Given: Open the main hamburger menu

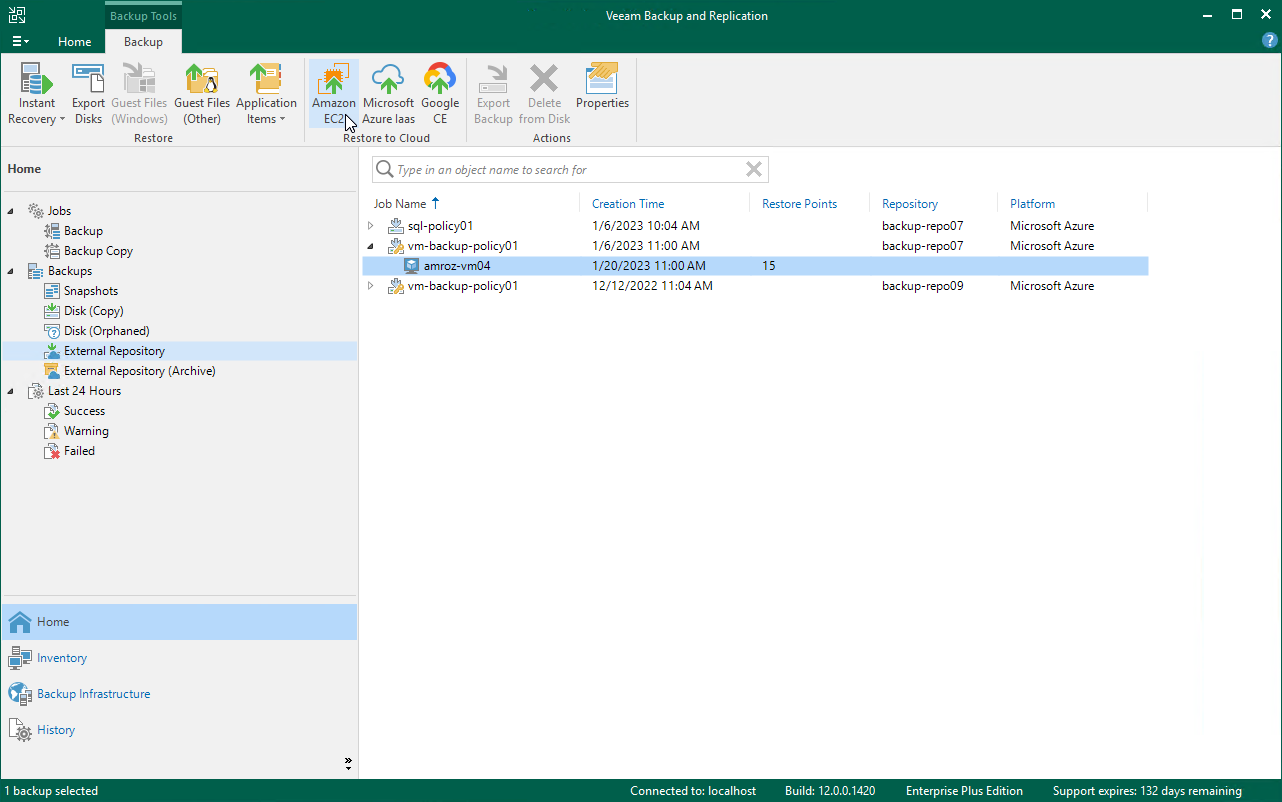Looking at the screenshot, I should 20,42.
